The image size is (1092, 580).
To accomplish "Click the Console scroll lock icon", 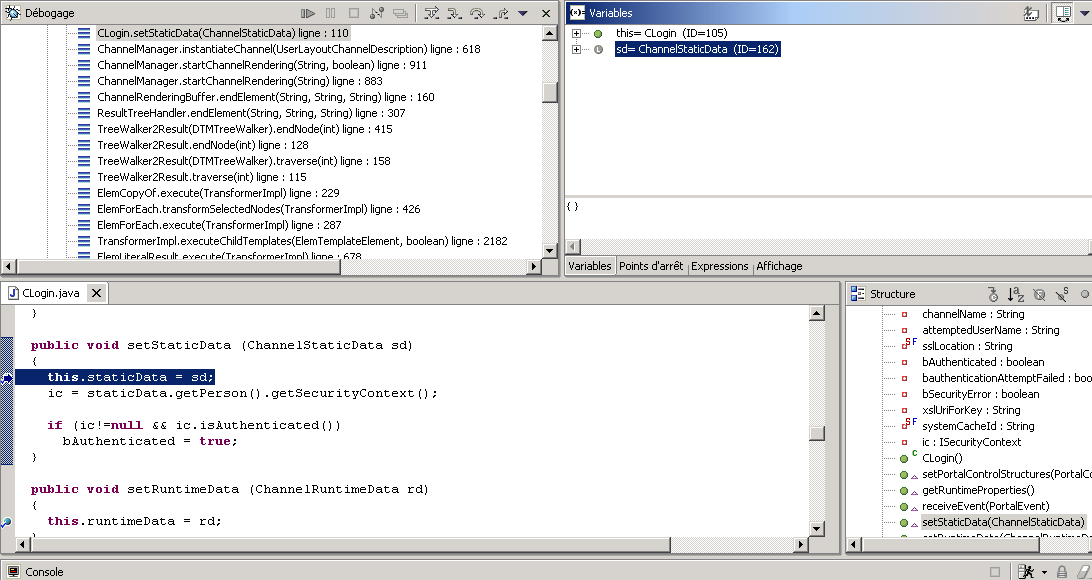I will coord(1062,572).
